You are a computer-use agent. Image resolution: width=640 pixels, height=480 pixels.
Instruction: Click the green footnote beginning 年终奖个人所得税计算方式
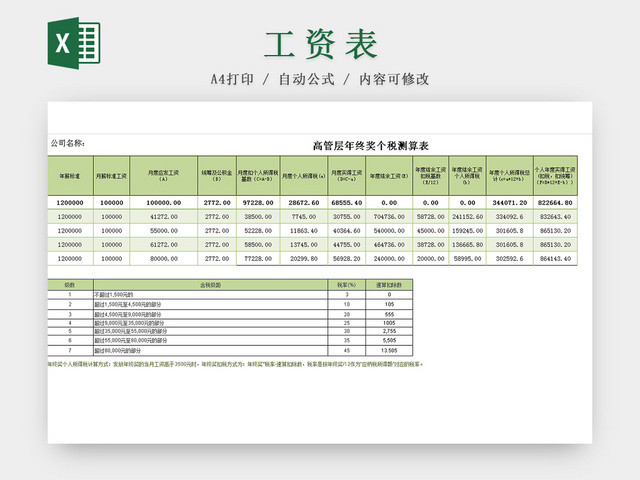[x=236, y=364]
